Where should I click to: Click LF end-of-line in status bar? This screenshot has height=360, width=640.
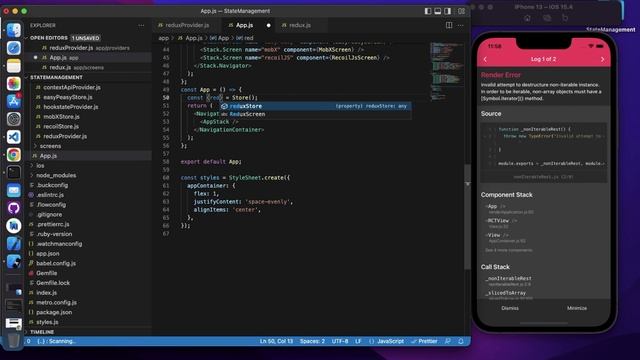coord(358,341)
